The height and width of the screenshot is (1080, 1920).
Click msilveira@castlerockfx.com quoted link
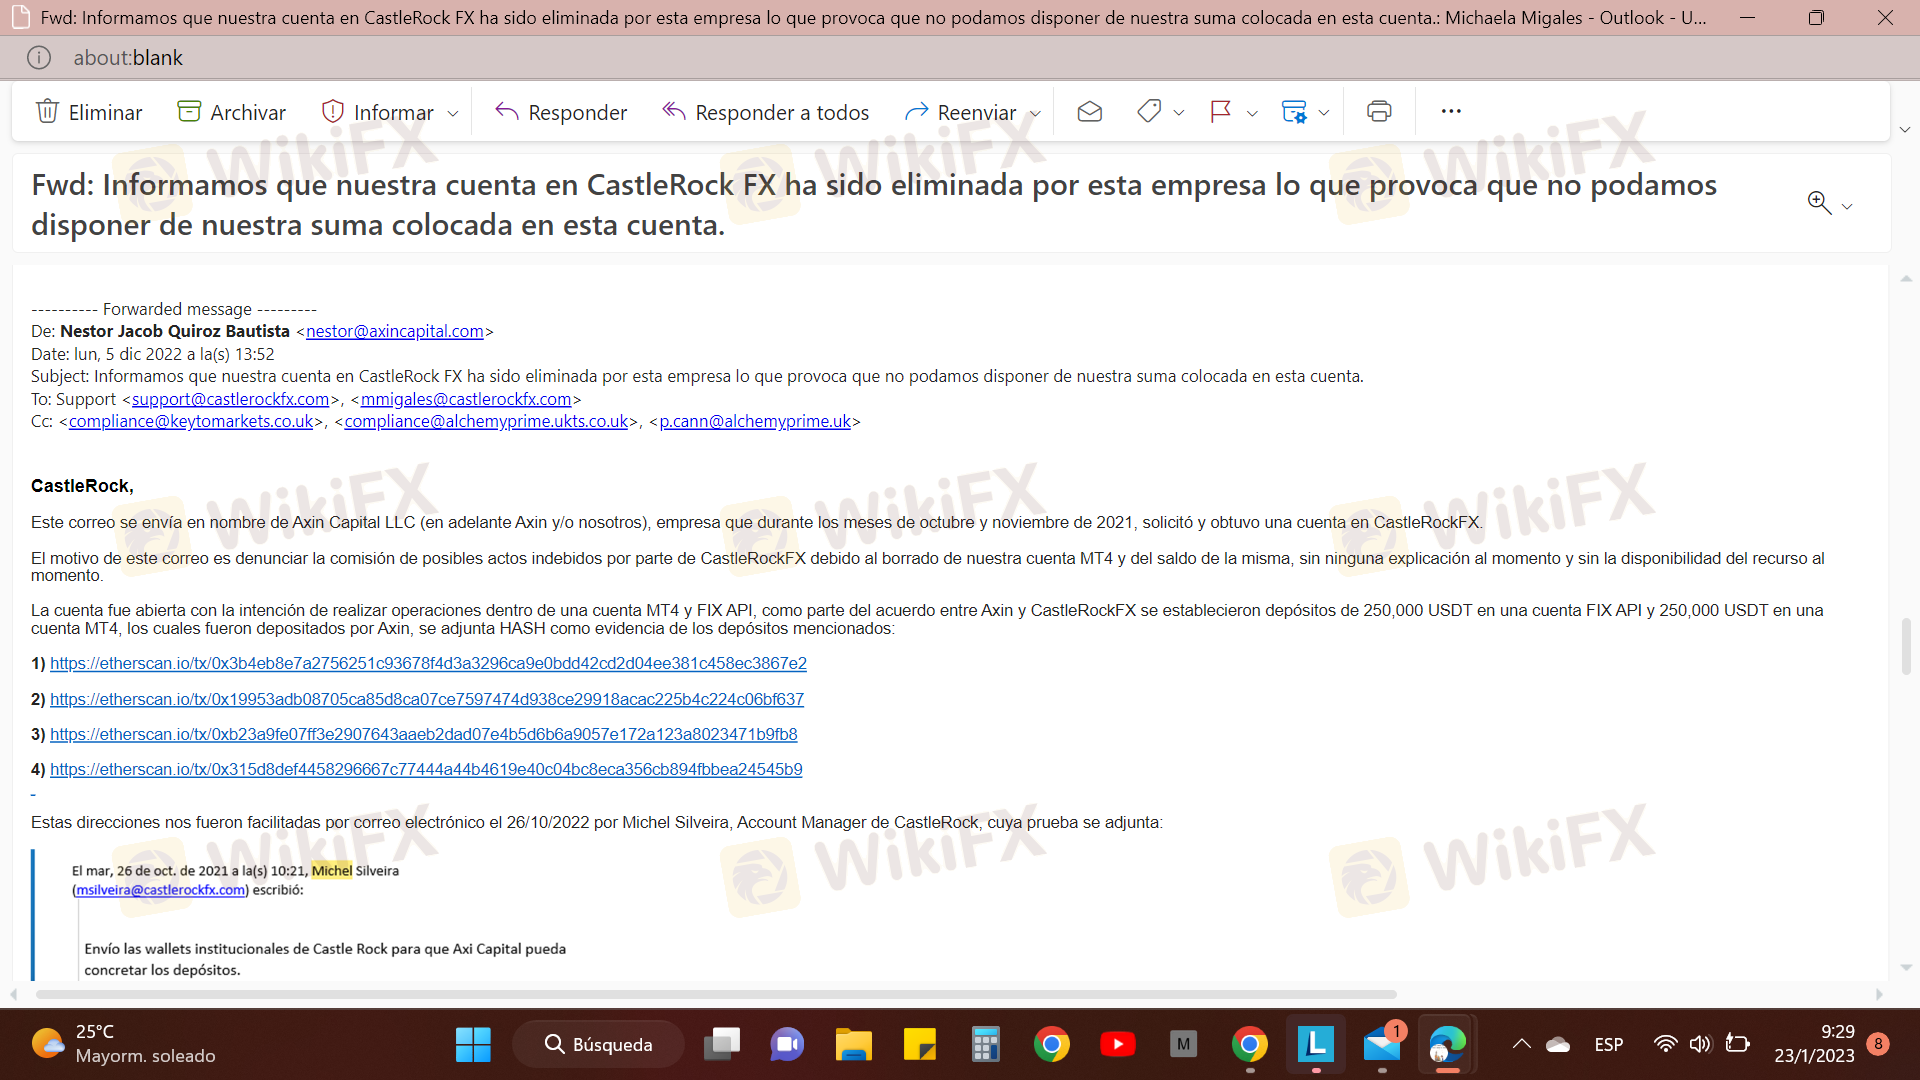[161, 890]
